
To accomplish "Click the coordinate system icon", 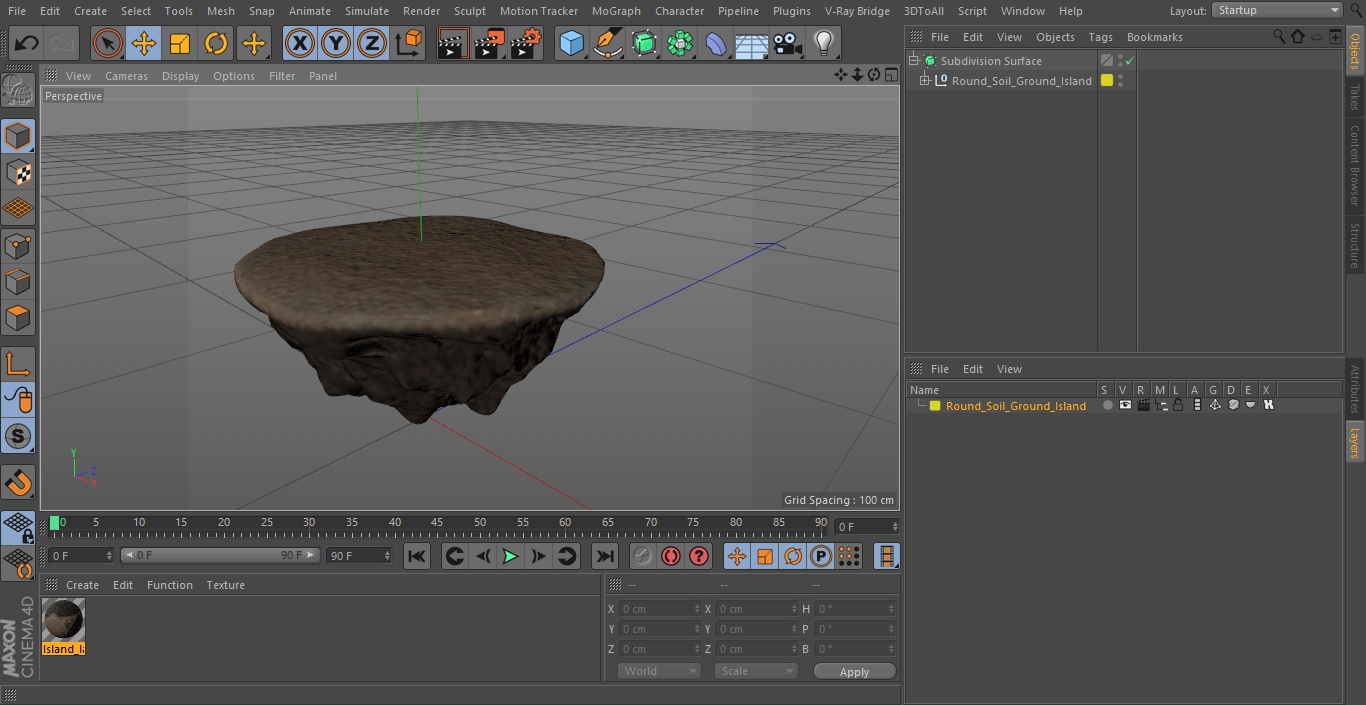I will click(x=409, y=44).
